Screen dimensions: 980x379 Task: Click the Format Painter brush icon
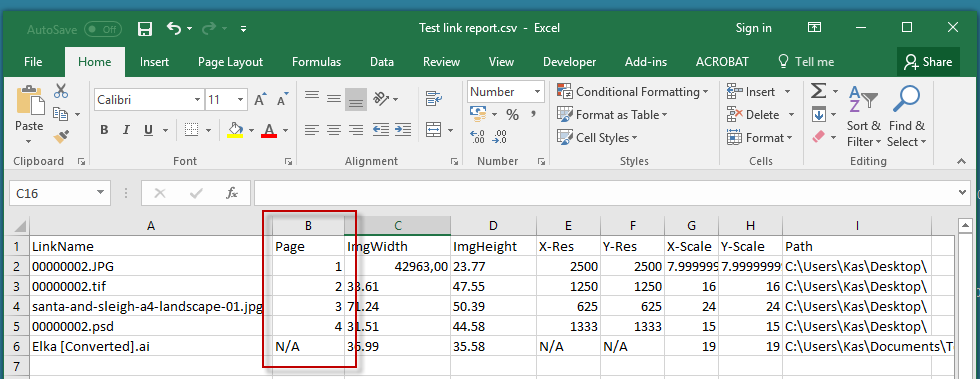tap(61, 136)
